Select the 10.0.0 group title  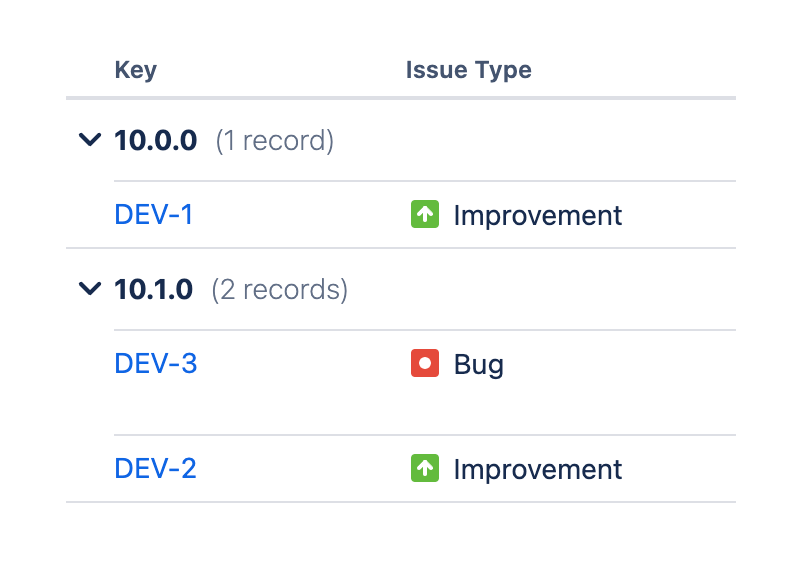[x=156, y=140]
